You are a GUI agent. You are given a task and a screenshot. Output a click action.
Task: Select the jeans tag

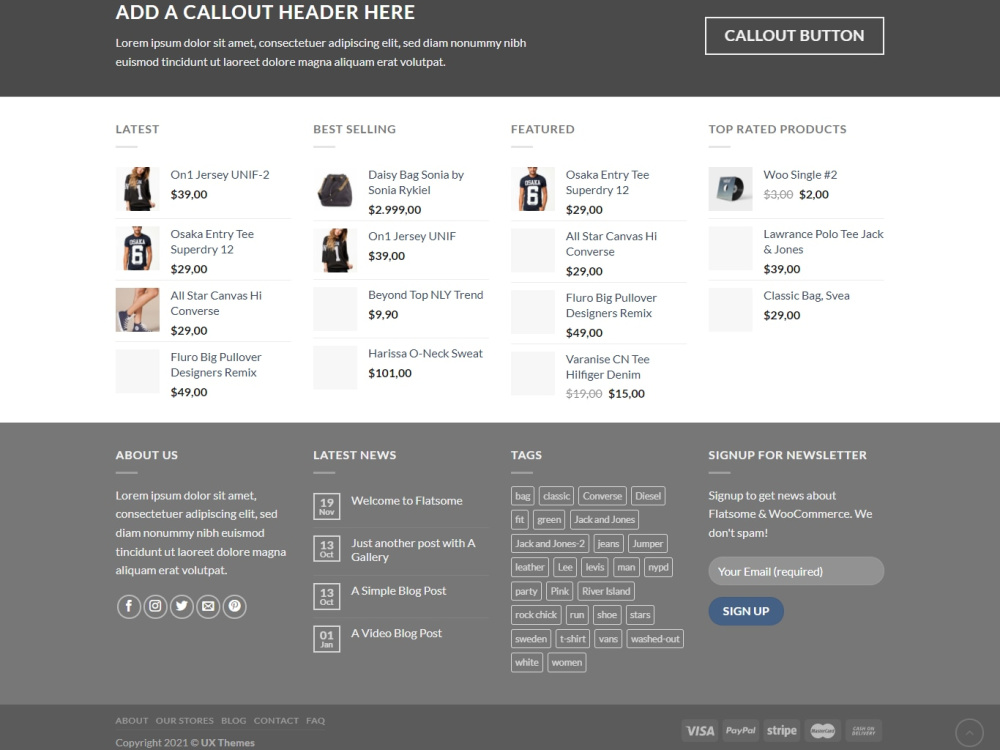tap(608, 544)
